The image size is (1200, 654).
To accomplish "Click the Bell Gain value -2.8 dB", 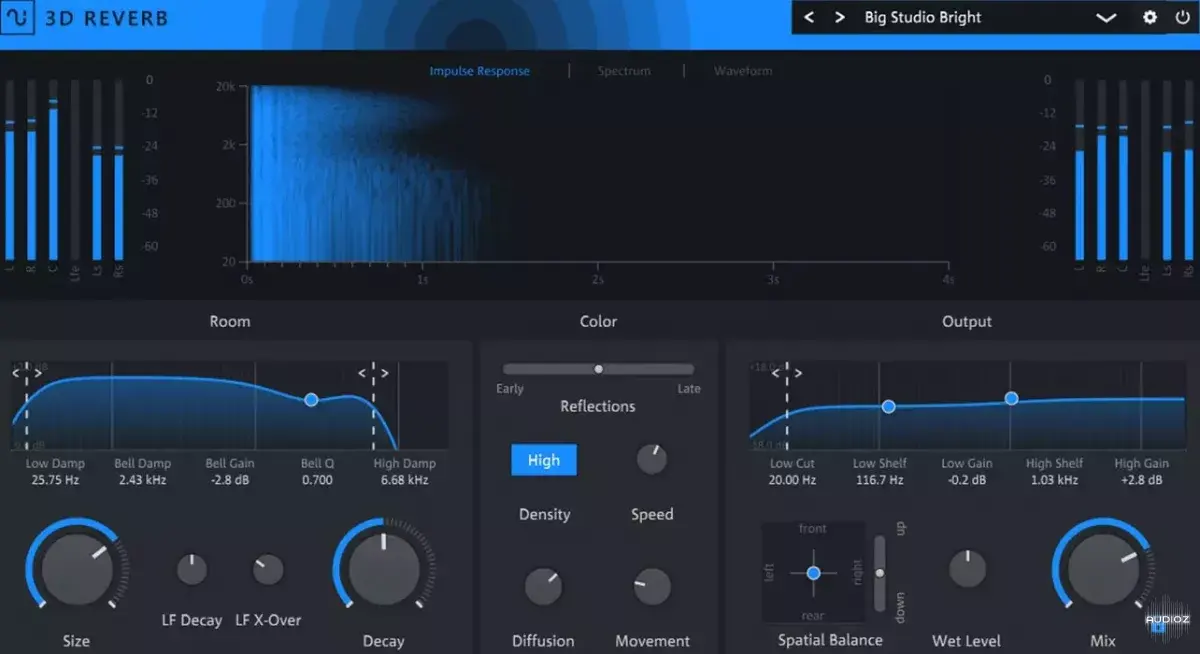I will 230,480.
